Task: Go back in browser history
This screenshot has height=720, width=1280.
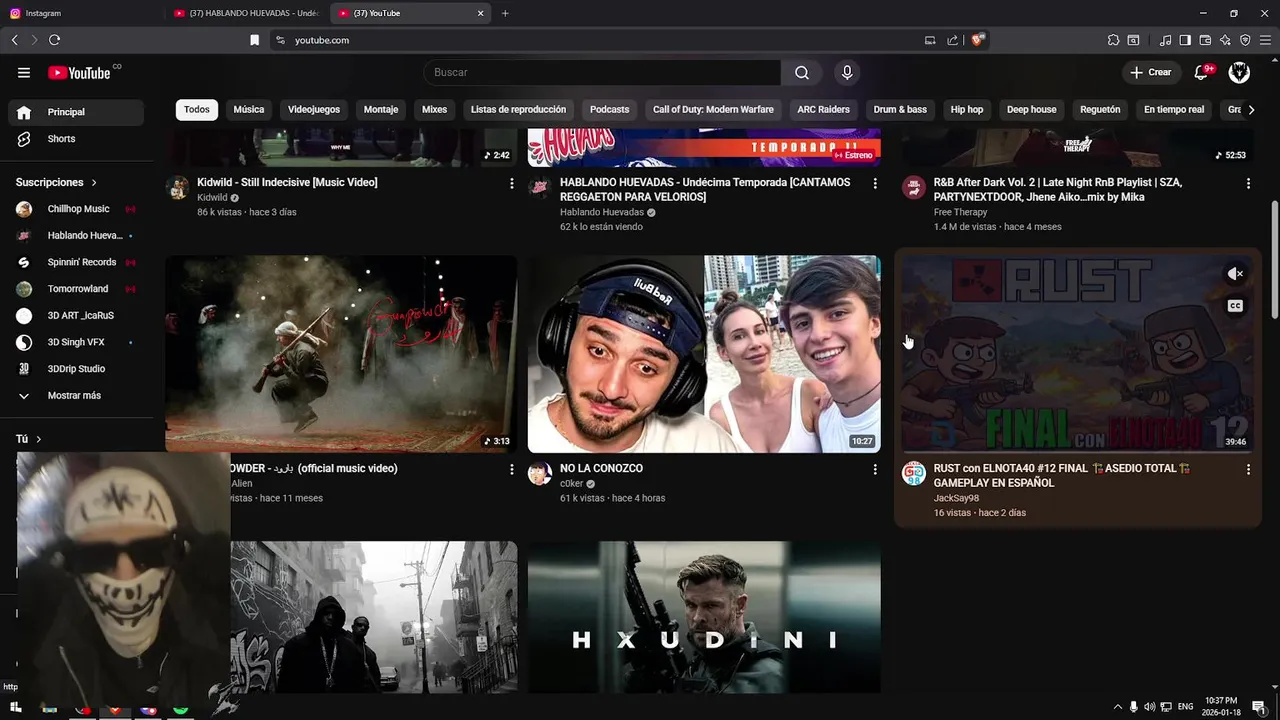Action: point(14,40)
